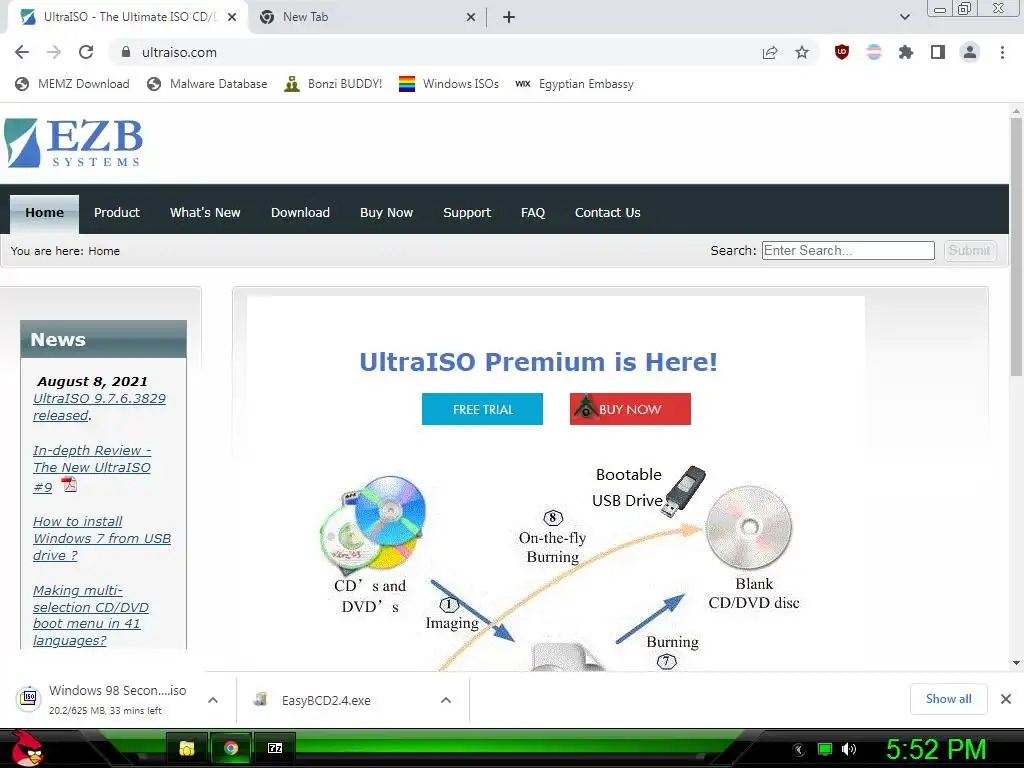Toggle Chrome side panel
This screenshot has height=768, width=1024.
938,52
